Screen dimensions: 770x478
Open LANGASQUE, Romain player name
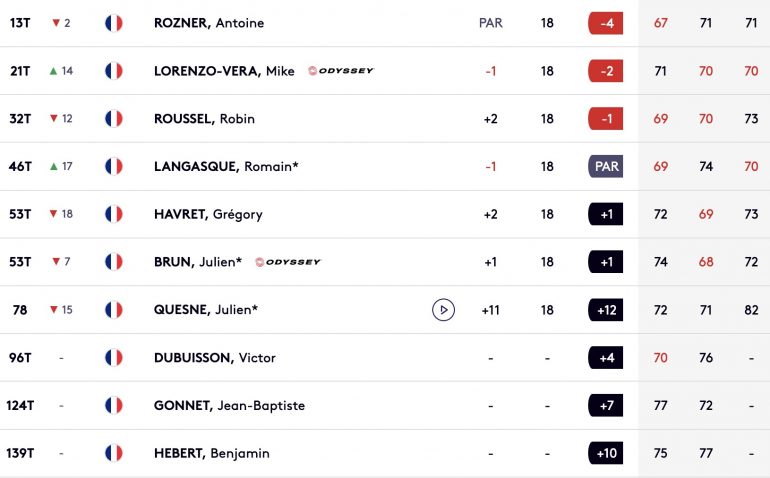click(226, 167)
